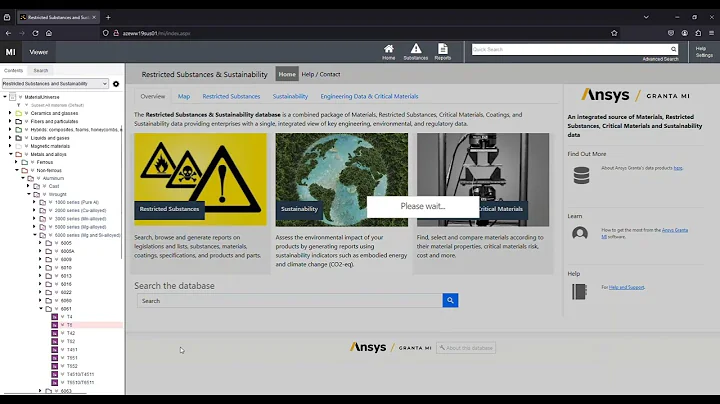
Task: Click the notebook icon under Help
Action: pos(579,292)
